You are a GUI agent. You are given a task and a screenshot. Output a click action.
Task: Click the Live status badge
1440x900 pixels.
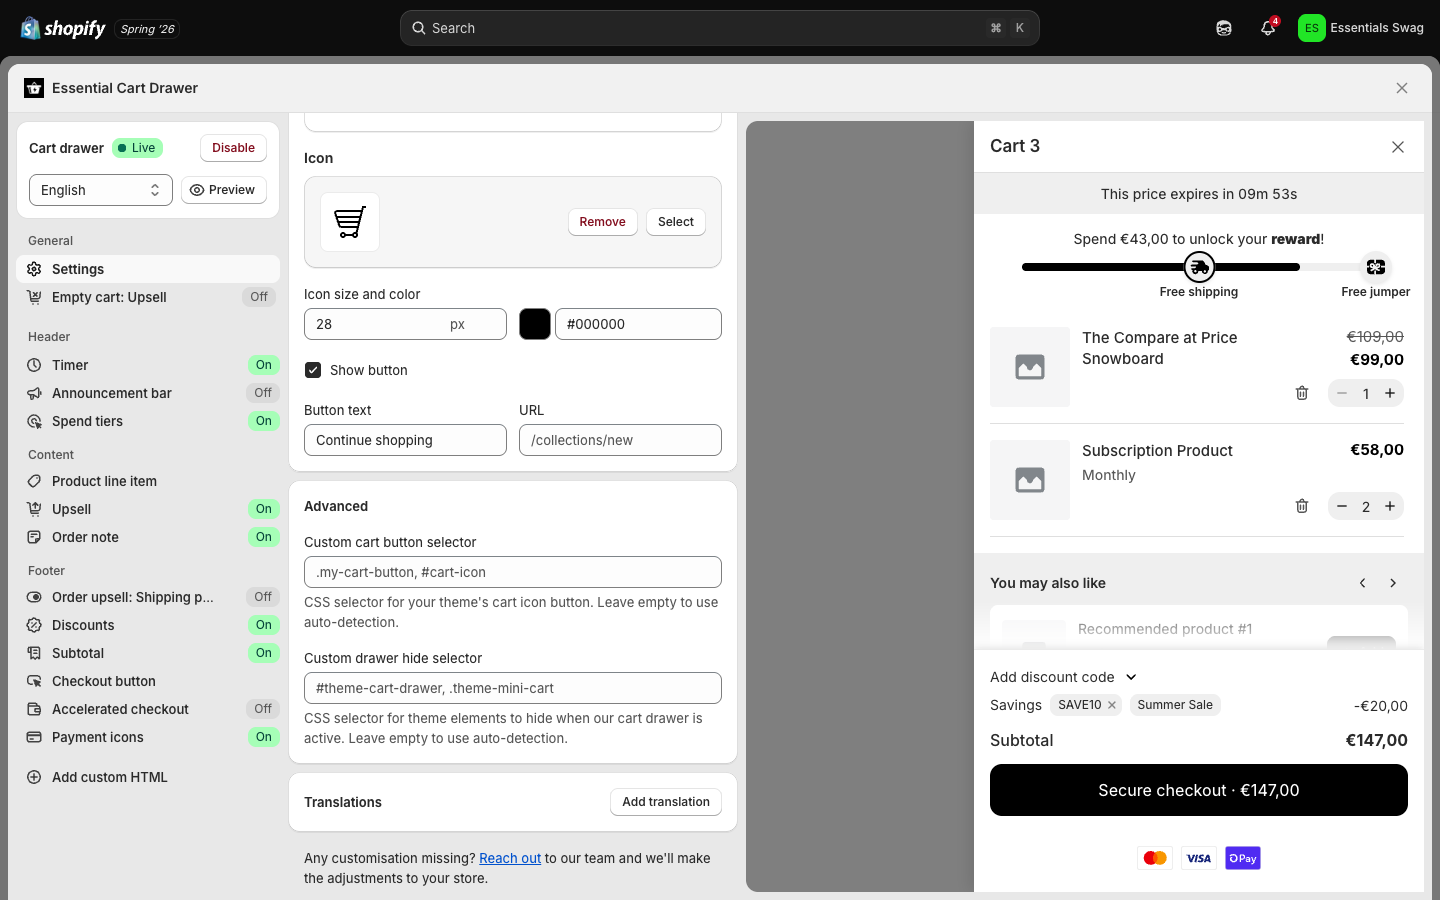[x=138, y=148]
